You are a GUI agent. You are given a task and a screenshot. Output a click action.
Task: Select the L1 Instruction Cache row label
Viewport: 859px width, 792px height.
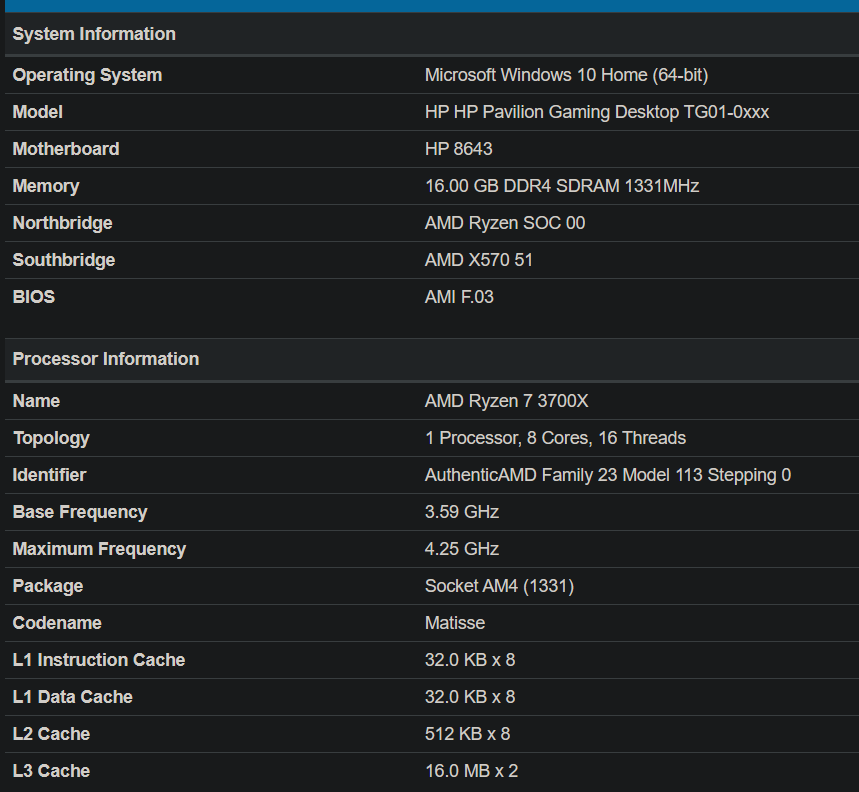99,660
